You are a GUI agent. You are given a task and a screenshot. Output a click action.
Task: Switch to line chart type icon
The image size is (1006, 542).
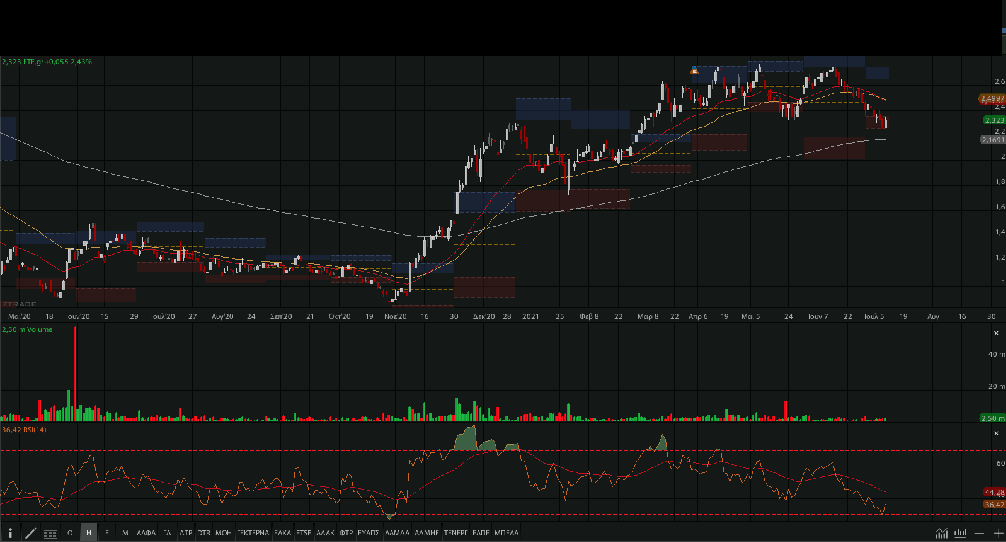pyautogui.click(x=942, y=533)
